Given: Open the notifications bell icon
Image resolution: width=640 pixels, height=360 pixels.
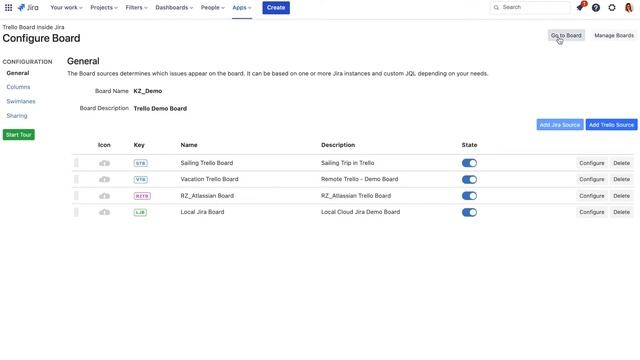Looking at the screenshot, I should coord(580,7).
